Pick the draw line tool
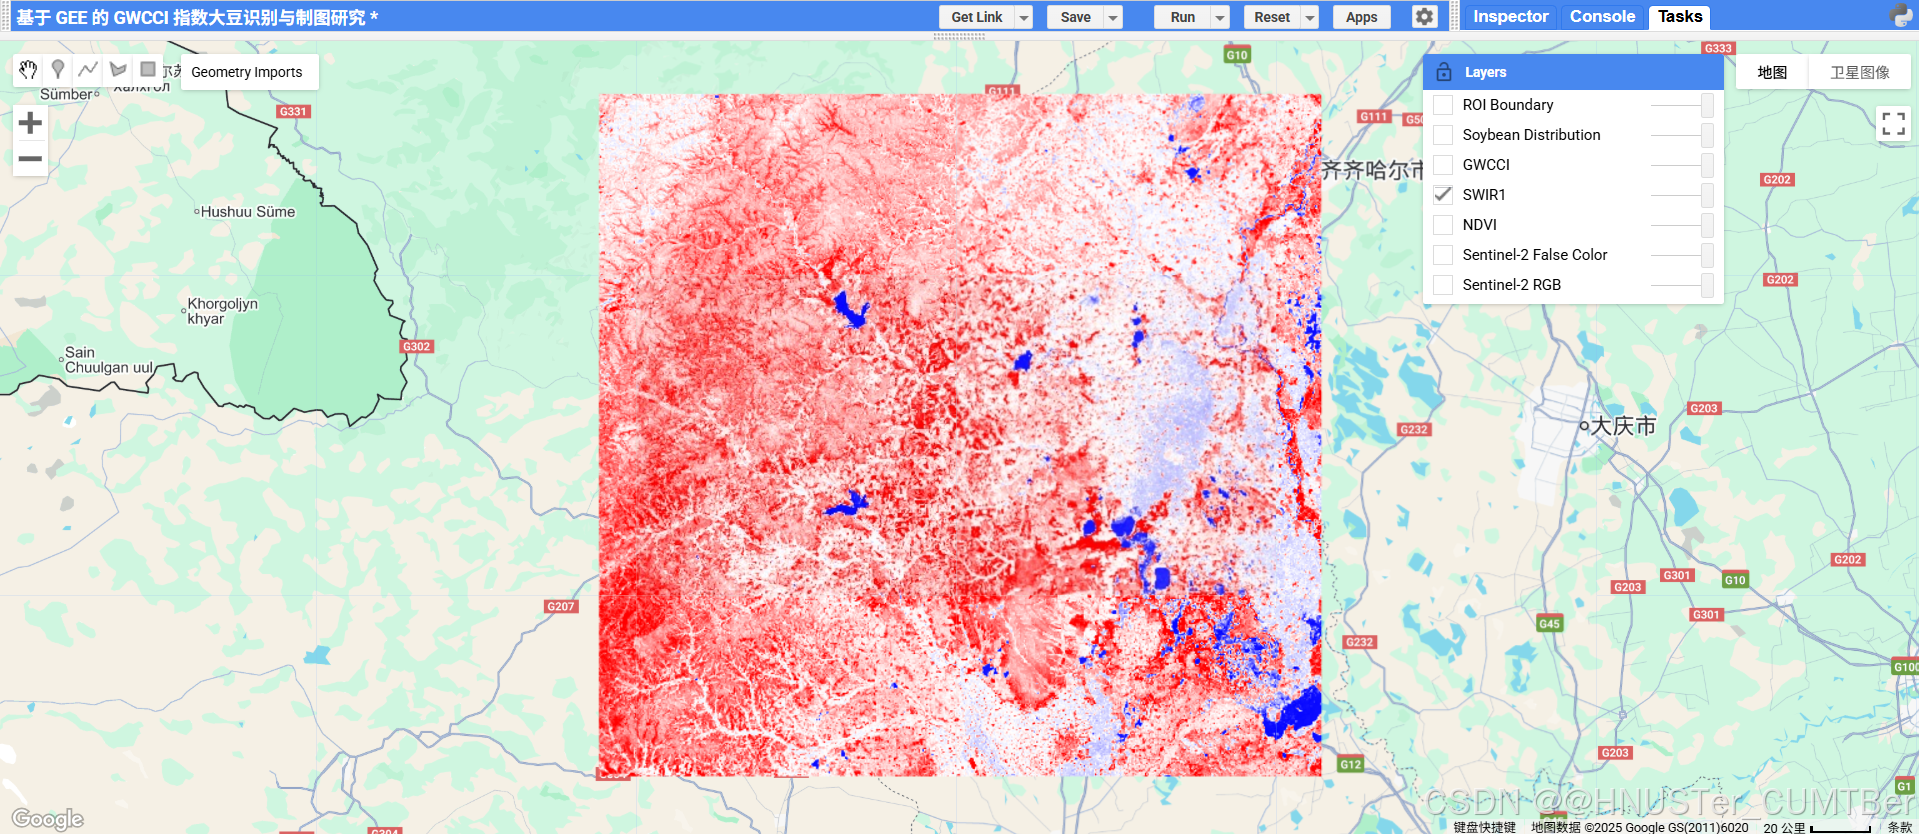Image resolution: width=1919 pixels, height=834 pixels. [x=88, y=70]
